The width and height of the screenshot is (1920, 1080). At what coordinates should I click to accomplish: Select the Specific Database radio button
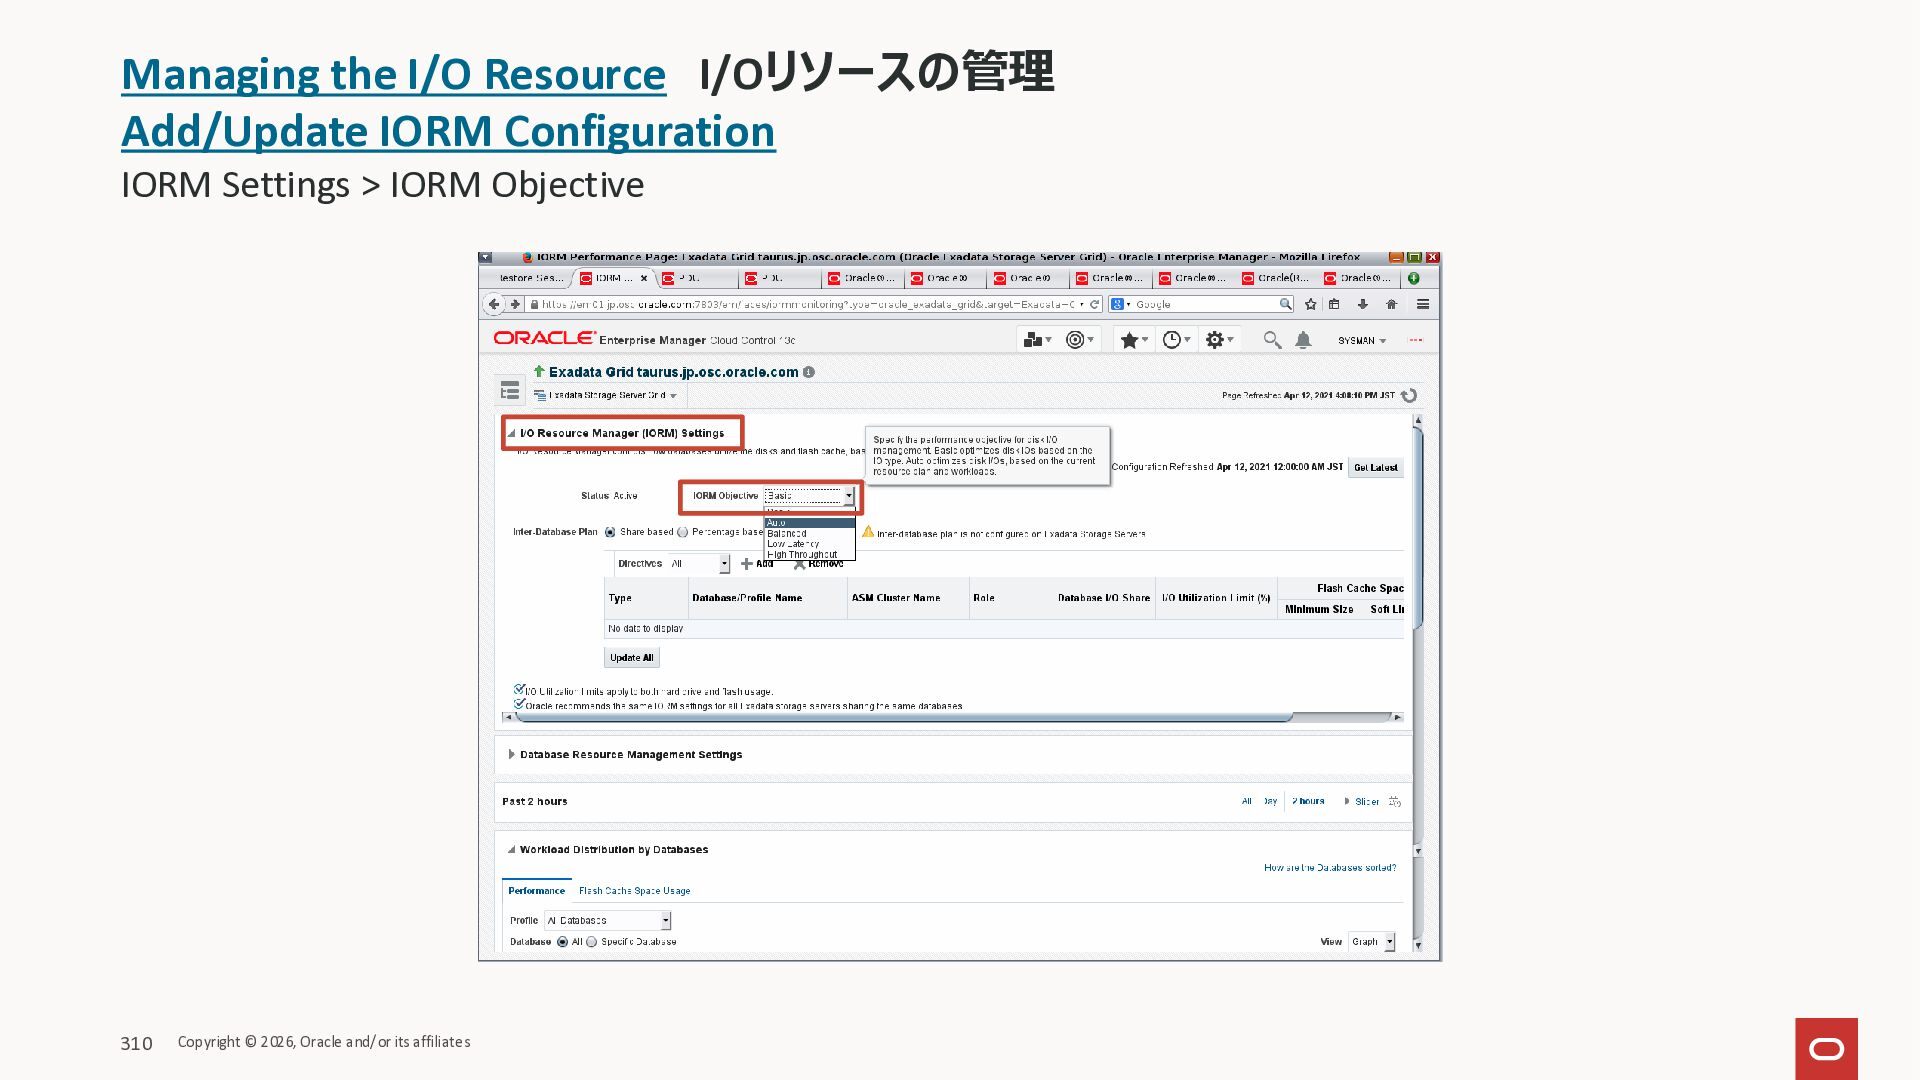click(592, 942)
